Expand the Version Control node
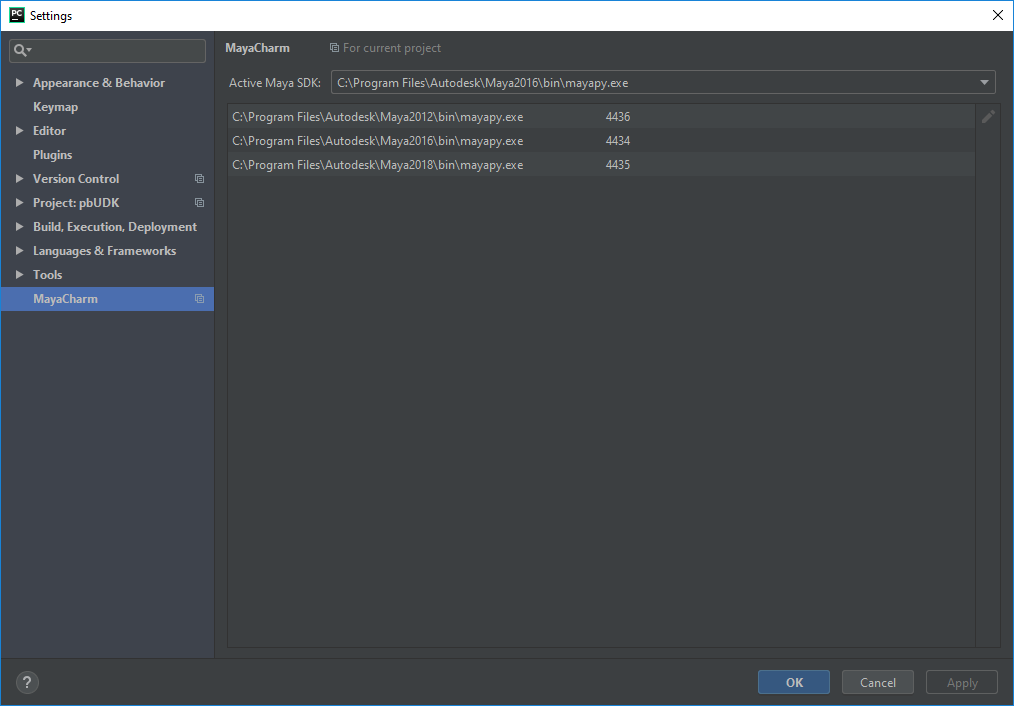The image size is (1014, 706). [x=19, y=178]
